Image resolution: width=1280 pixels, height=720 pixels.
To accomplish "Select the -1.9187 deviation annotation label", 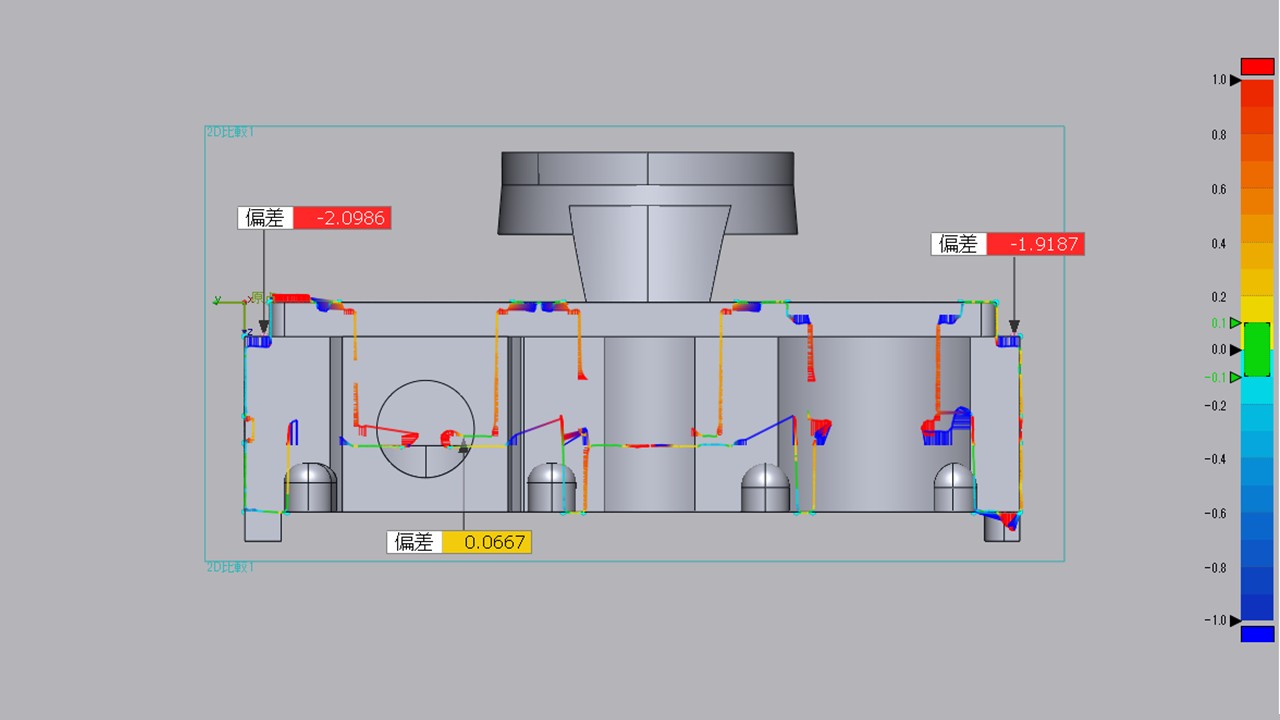I will 1007,244.
